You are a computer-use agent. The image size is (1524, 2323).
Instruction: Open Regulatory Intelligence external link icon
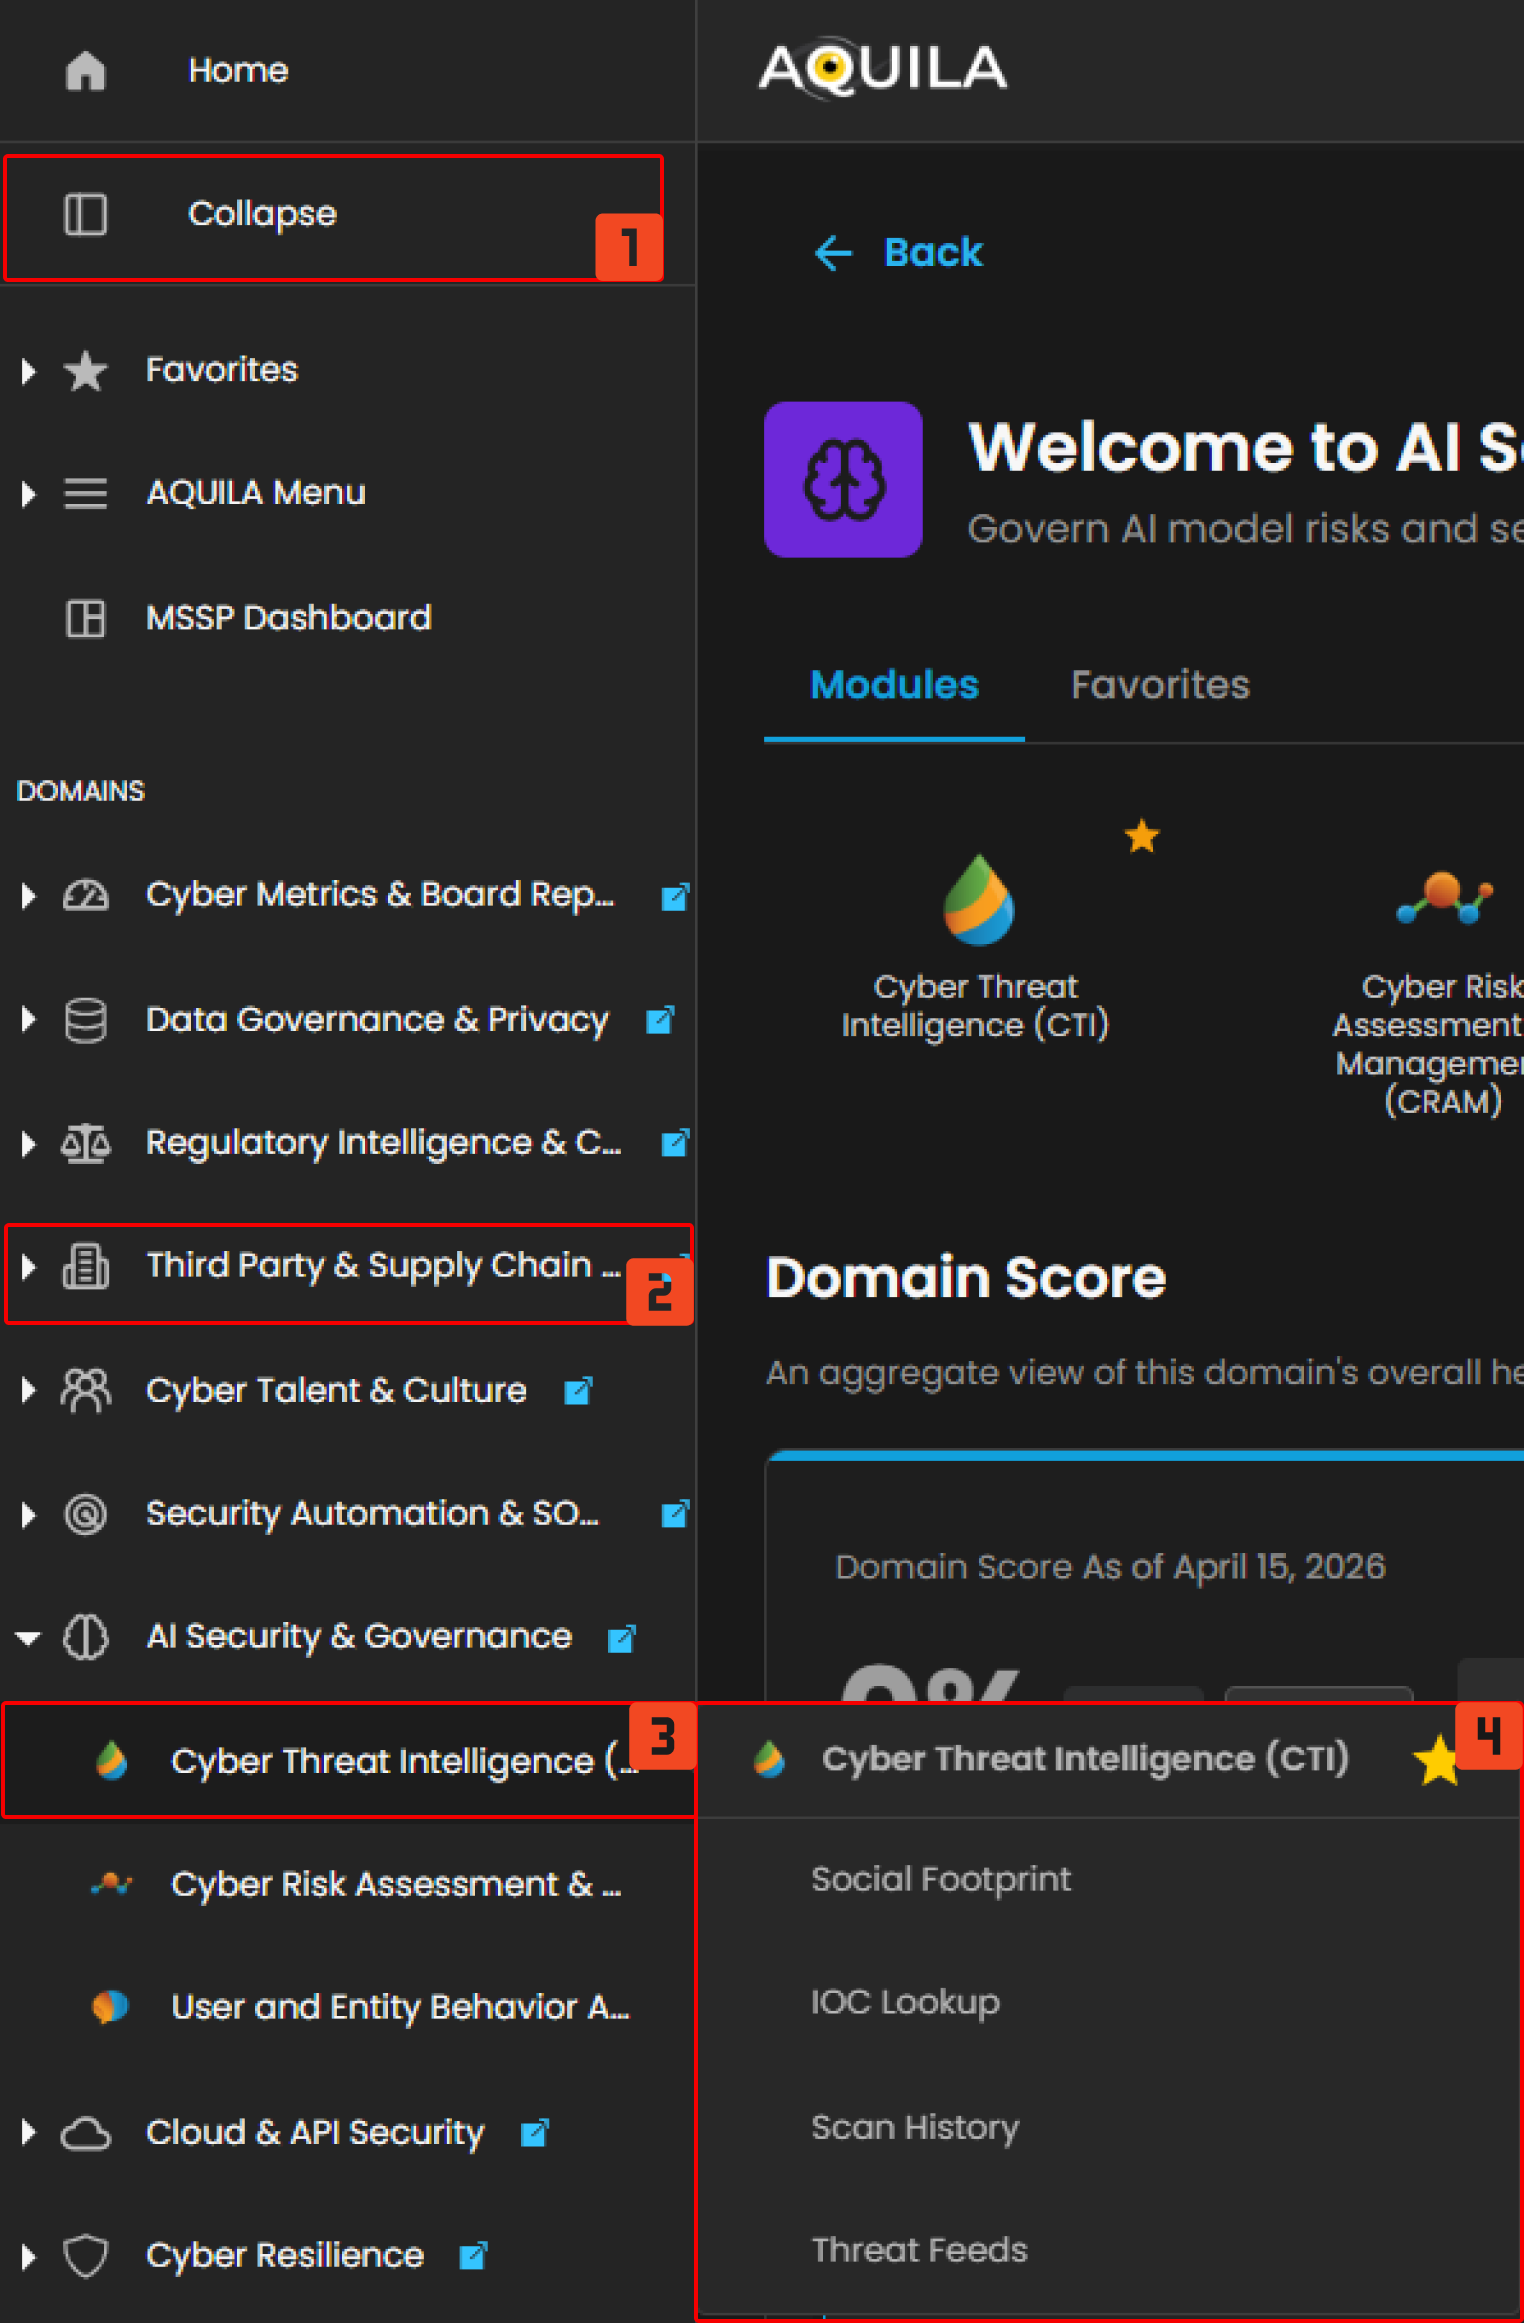click(675, 1143)
